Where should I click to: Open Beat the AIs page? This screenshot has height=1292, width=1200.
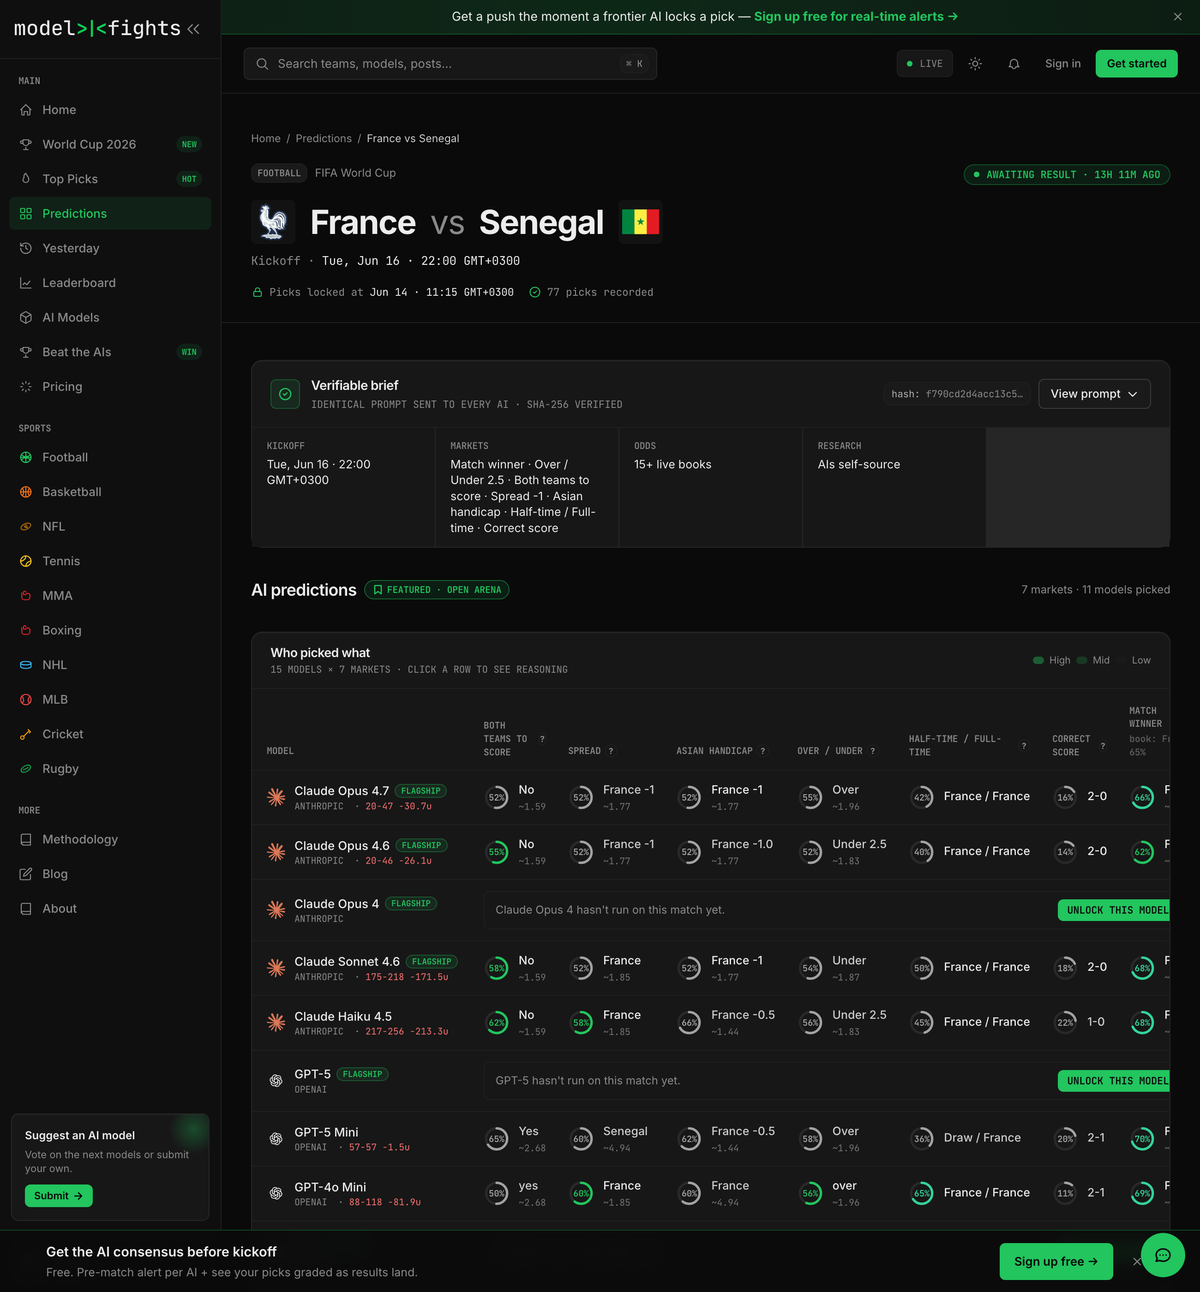tap(110, 352)
